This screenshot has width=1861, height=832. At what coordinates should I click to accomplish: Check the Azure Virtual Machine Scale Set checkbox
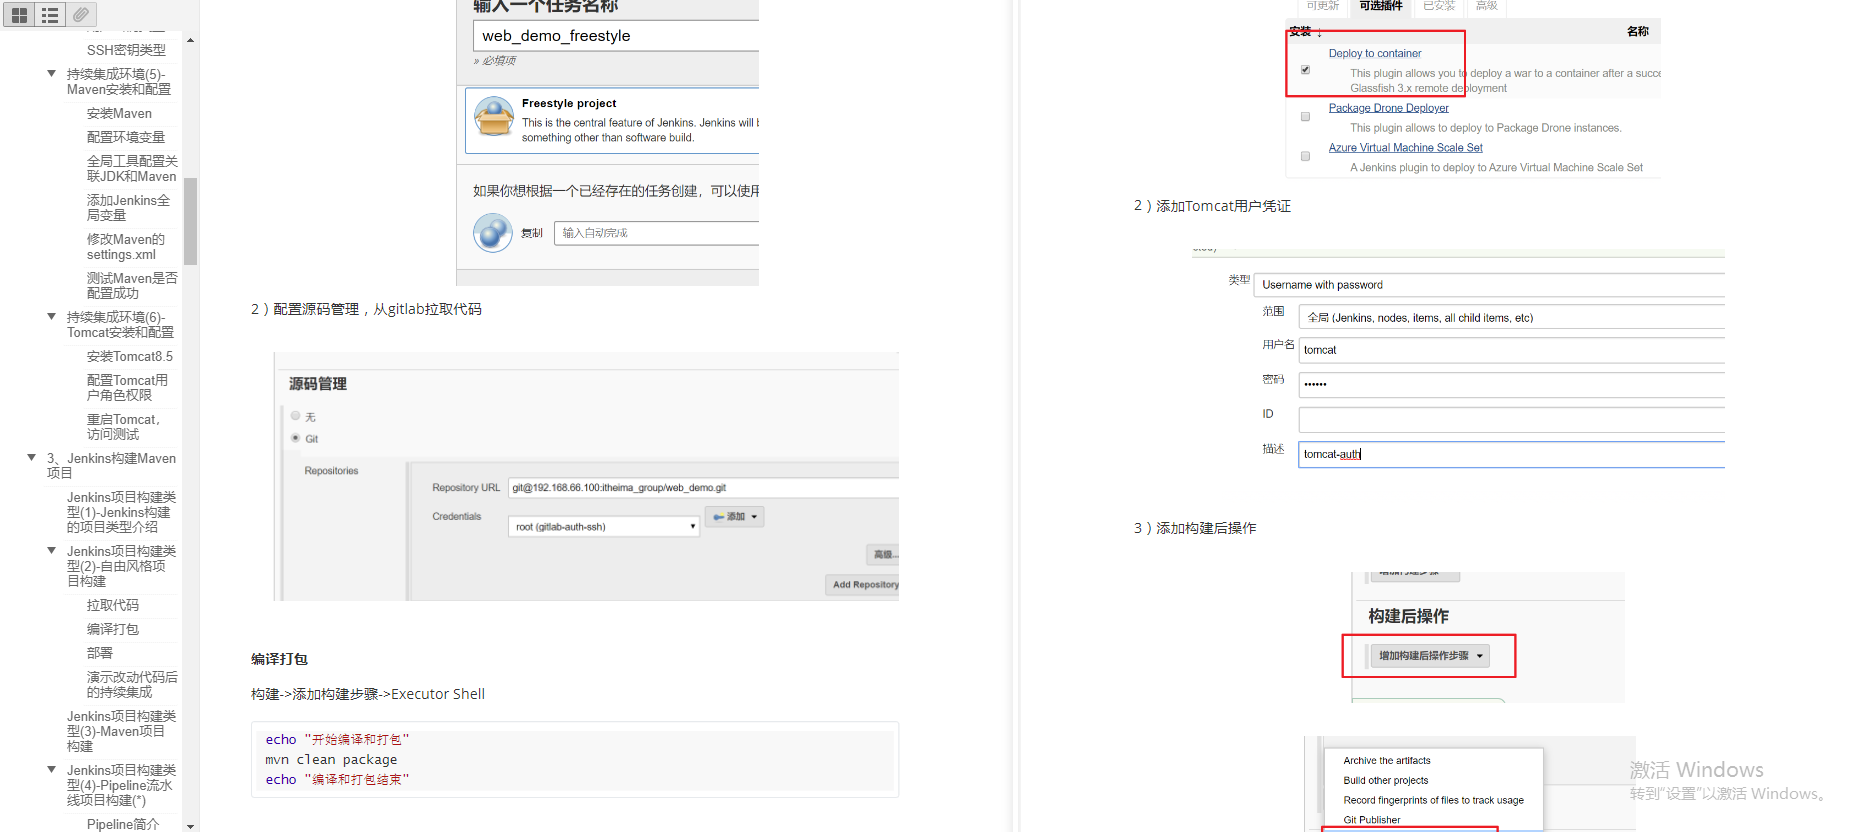point(1305,156)
